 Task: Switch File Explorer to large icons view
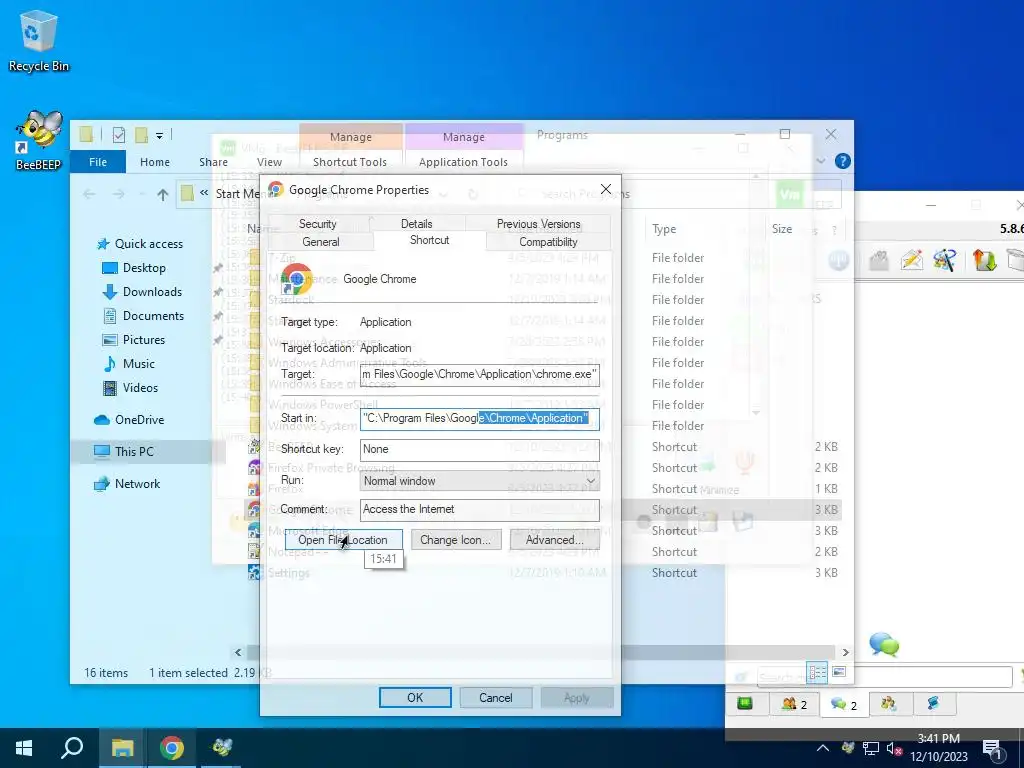point(839,672)
